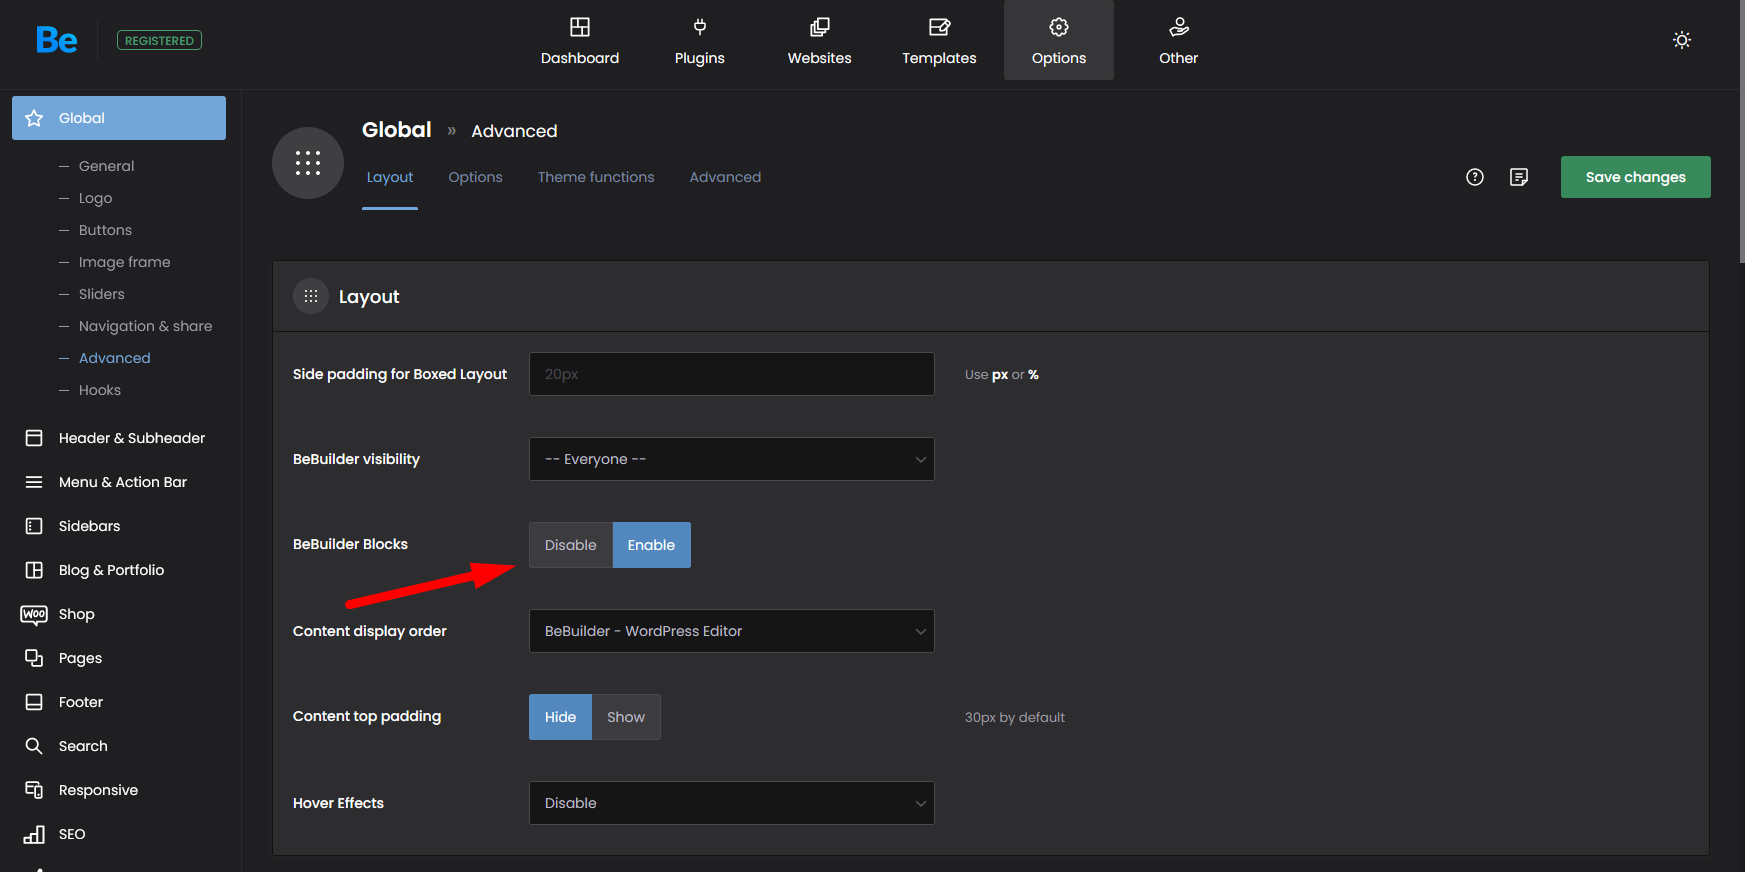The height and width of the screenshot is (872, 1745).
Task: Open the Dashboard section icon
Action: pos(580,27)
